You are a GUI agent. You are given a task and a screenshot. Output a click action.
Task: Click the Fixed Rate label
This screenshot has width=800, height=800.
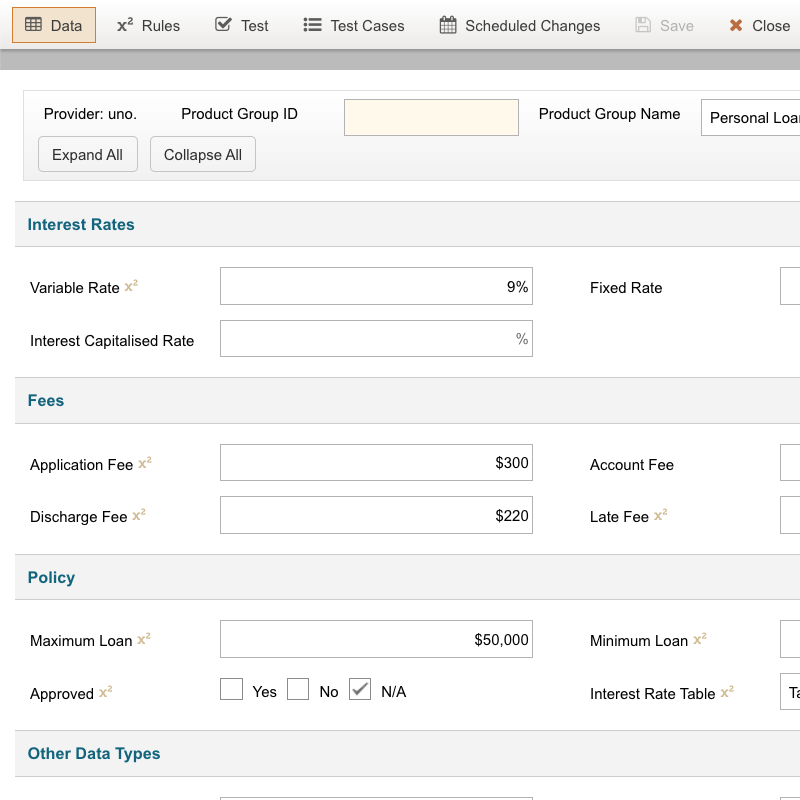tap(626, 288)
